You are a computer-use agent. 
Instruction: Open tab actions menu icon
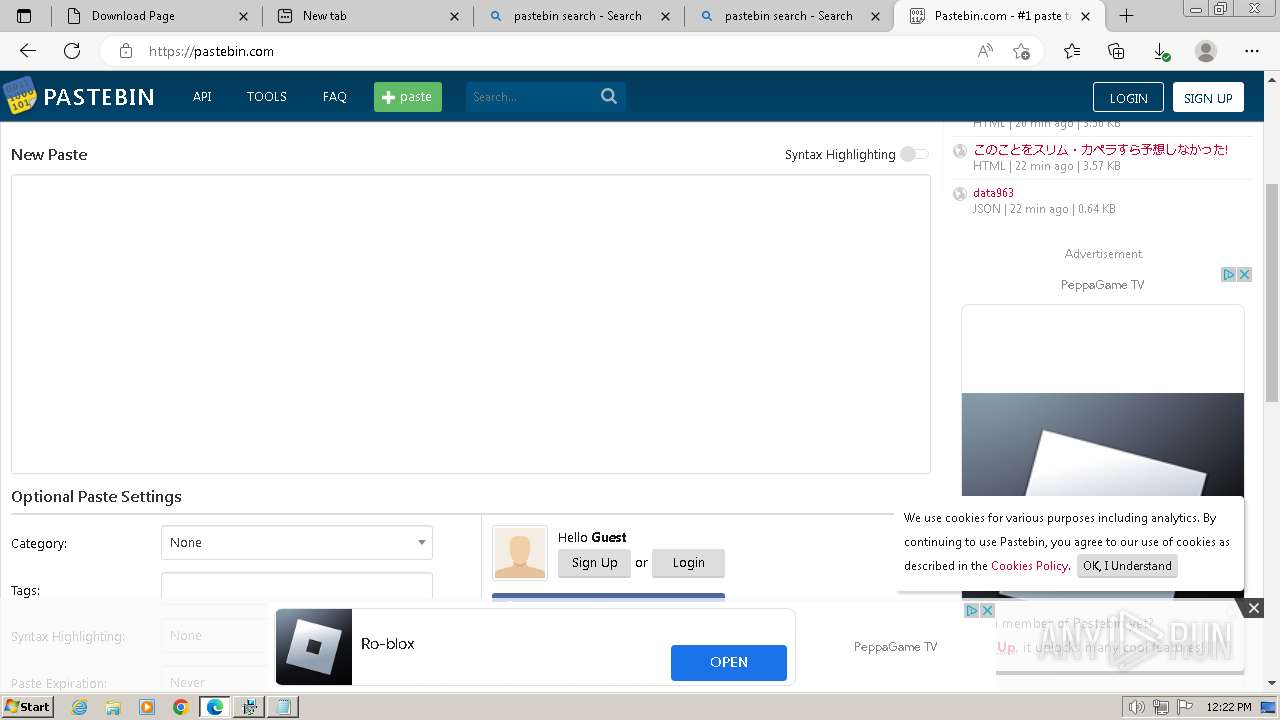pos(24,16)
